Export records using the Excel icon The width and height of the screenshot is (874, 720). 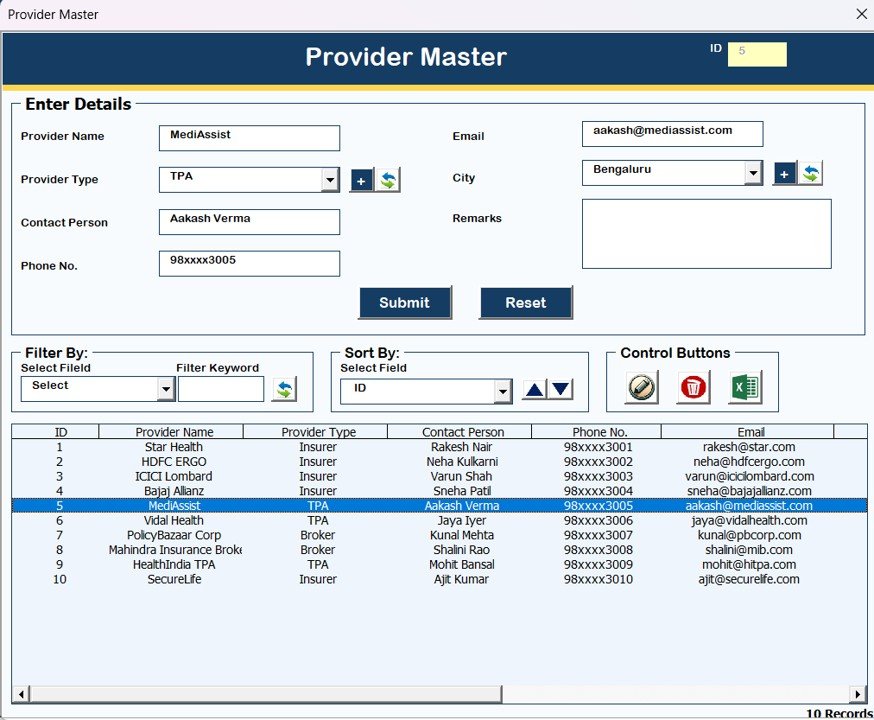tap(745, 388)
